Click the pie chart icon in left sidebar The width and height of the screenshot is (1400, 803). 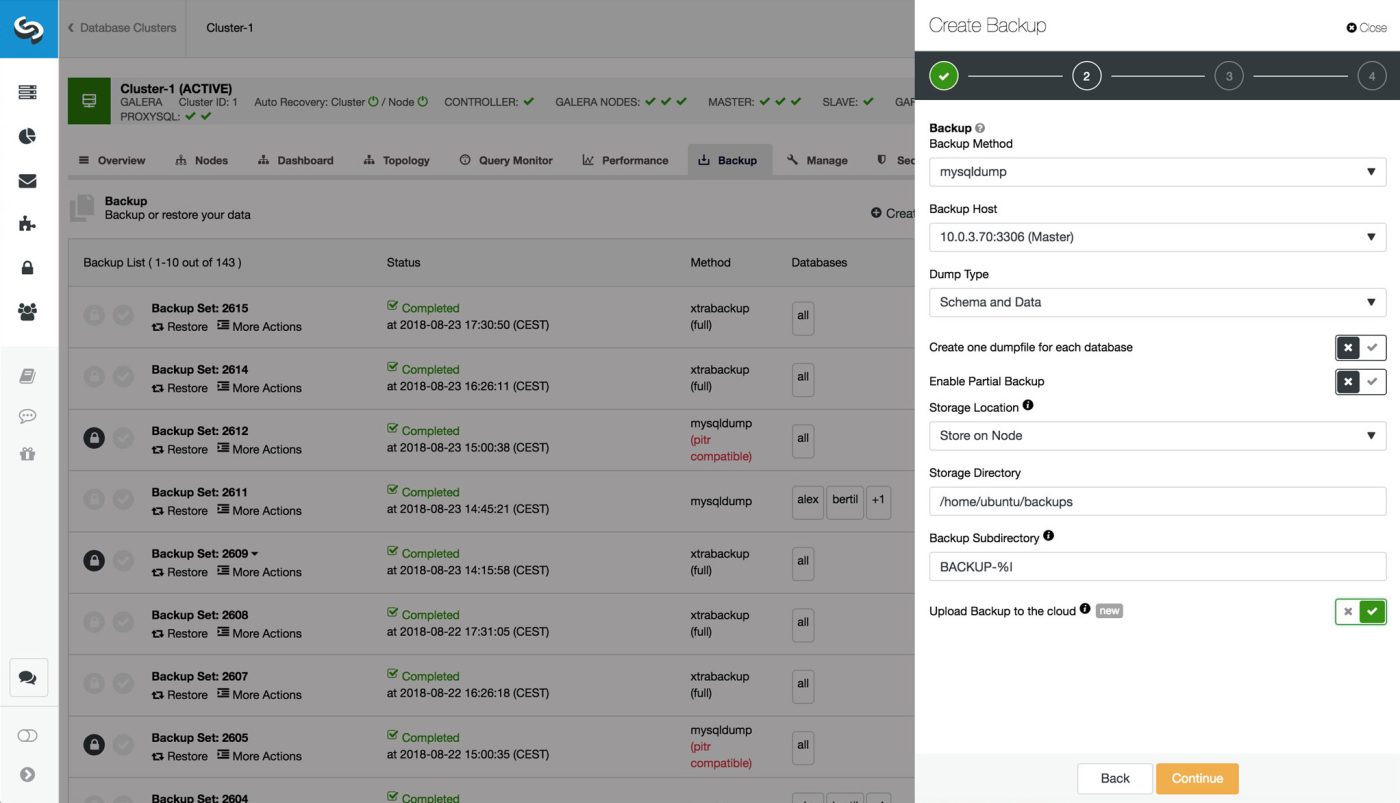tap(27, 136)
